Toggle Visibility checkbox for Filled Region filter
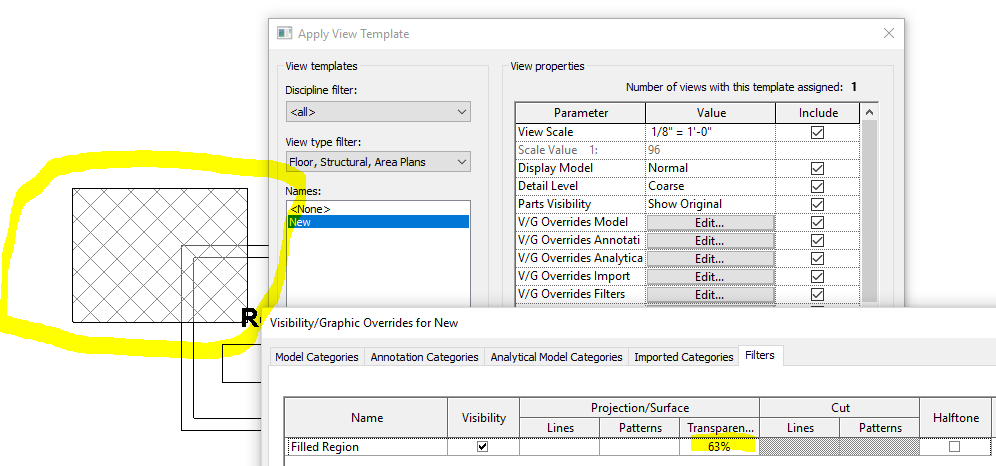This screenshot has height=466, width=996. click(484, 447)
